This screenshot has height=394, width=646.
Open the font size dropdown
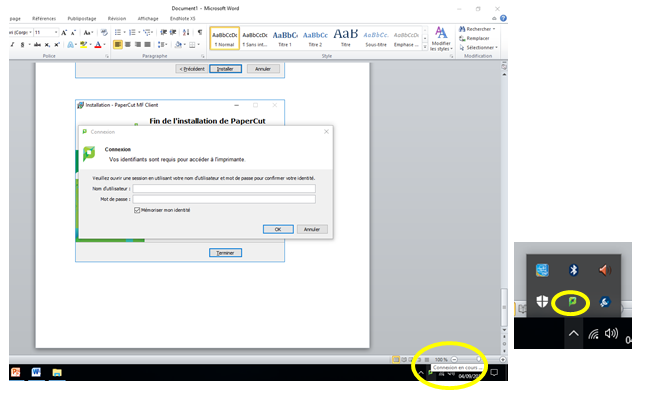click(56, 33)
